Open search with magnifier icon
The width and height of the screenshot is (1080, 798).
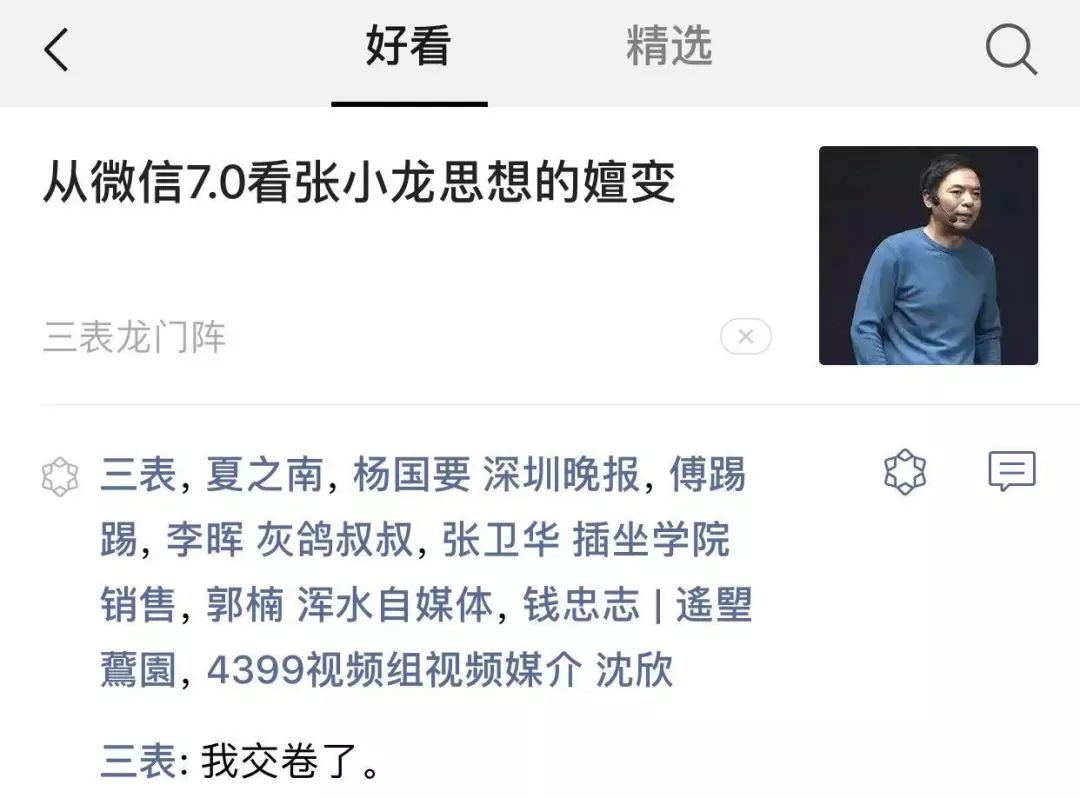pyautogui.click(x=1010, y=50)
